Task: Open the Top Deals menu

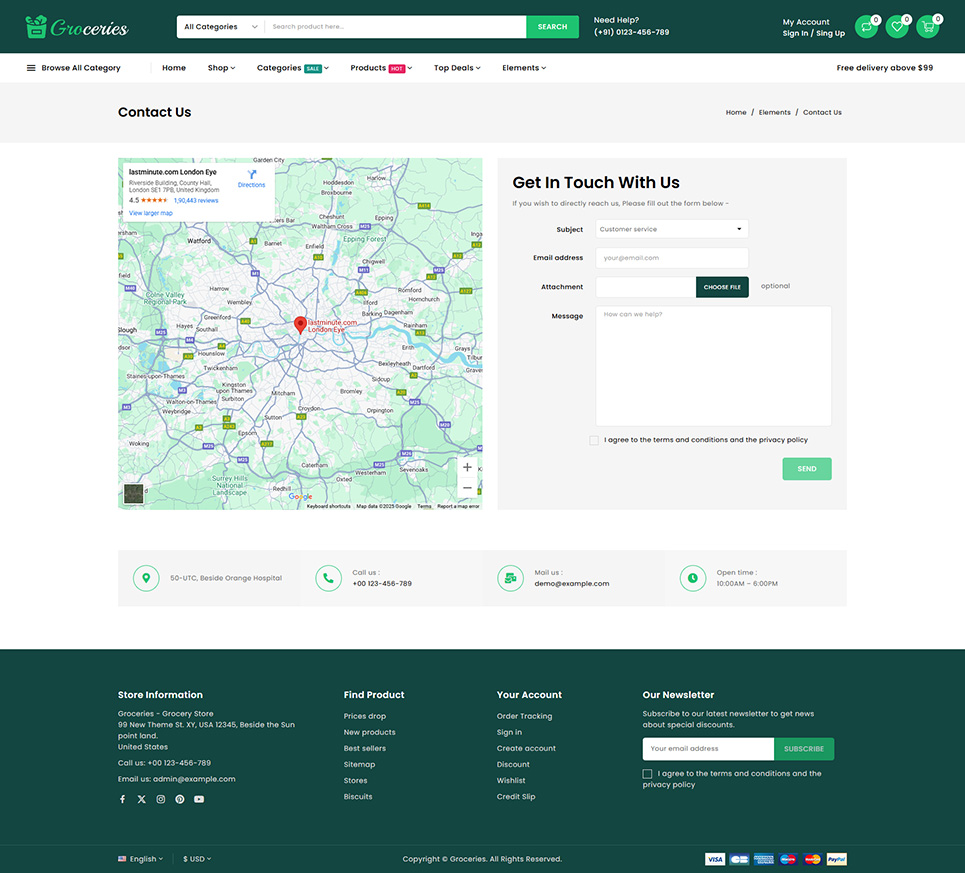Action: [x=457, y=68]
